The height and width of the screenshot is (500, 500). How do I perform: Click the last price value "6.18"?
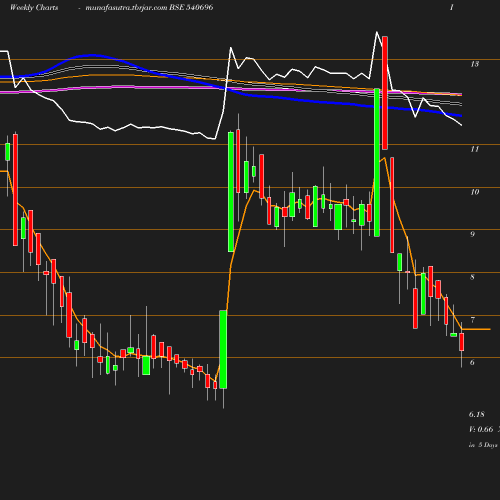[x=477, y=414]
